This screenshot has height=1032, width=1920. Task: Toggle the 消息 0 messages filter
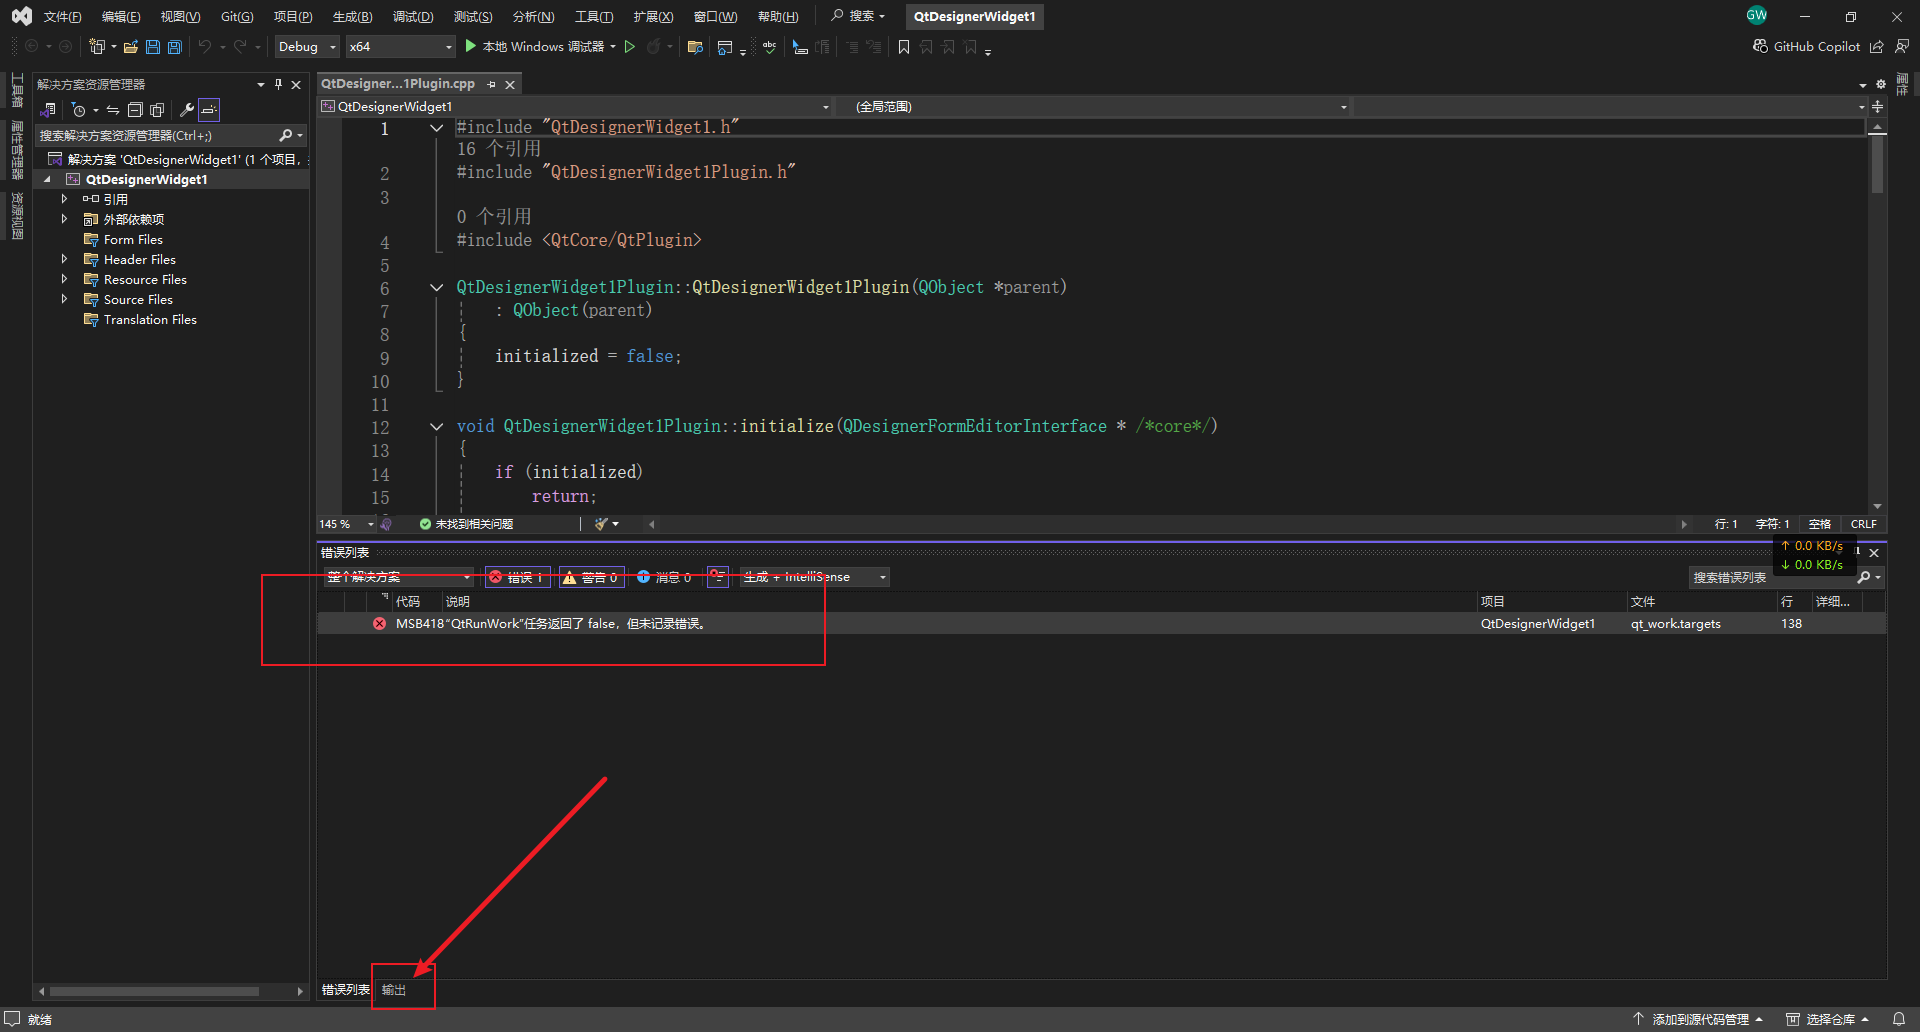click(x=665, y=577)
